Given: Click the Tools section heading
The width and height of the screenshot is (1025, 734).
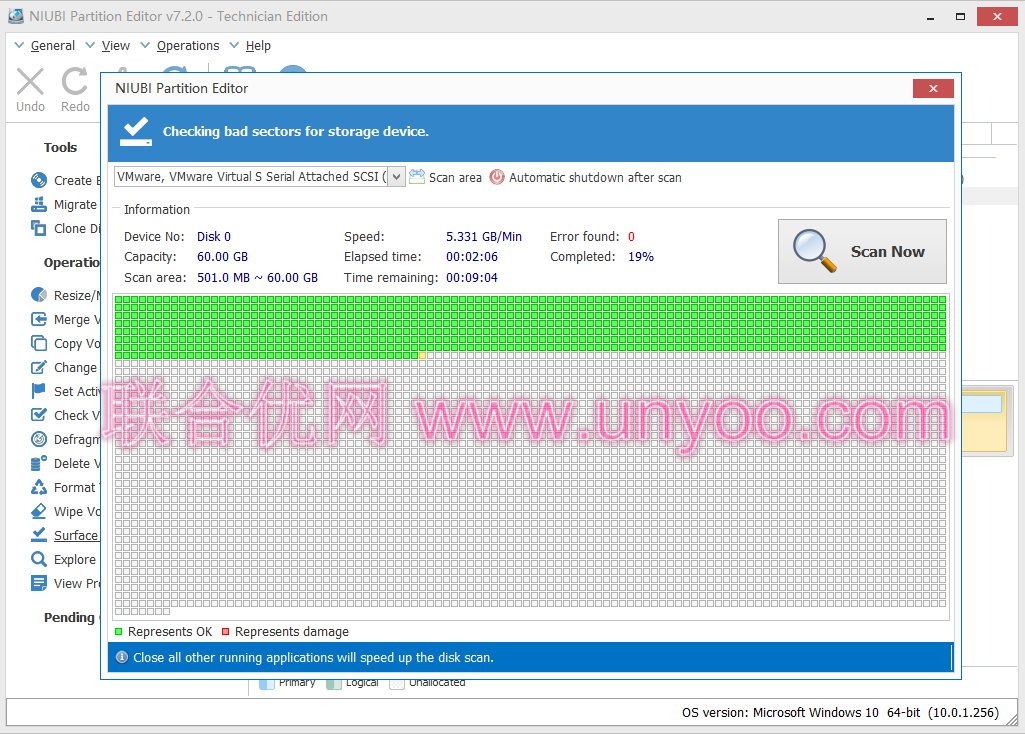Looking at the screenshot, I should coord(60,147).
